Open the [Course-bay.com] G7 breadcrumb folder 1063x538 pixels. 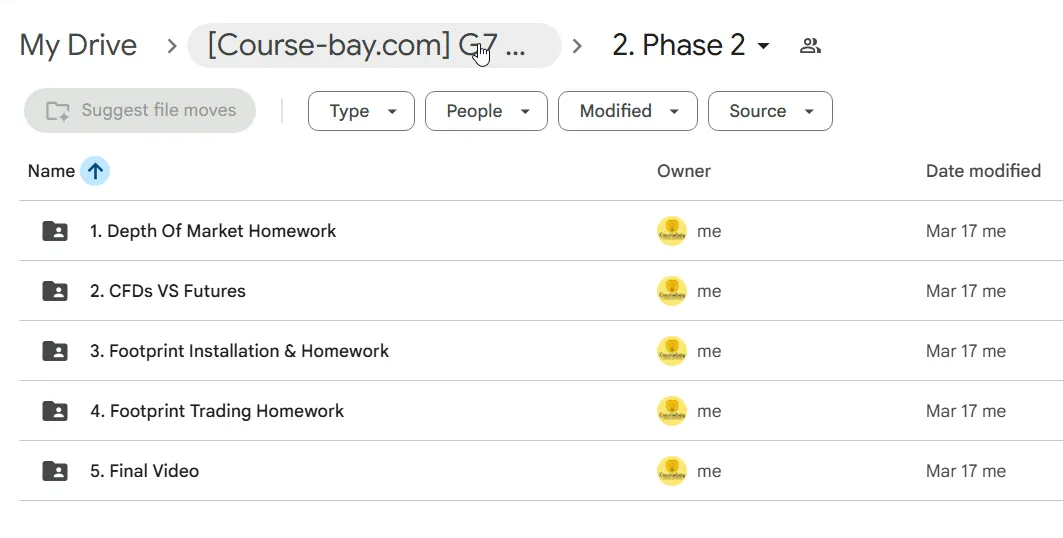[374, 45]
